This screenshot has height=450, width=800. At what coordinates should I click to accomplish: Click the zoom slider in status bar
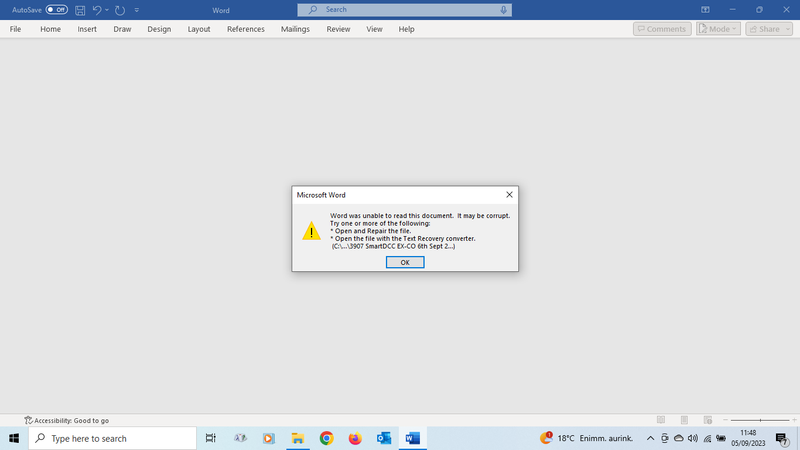click(760, 420)
